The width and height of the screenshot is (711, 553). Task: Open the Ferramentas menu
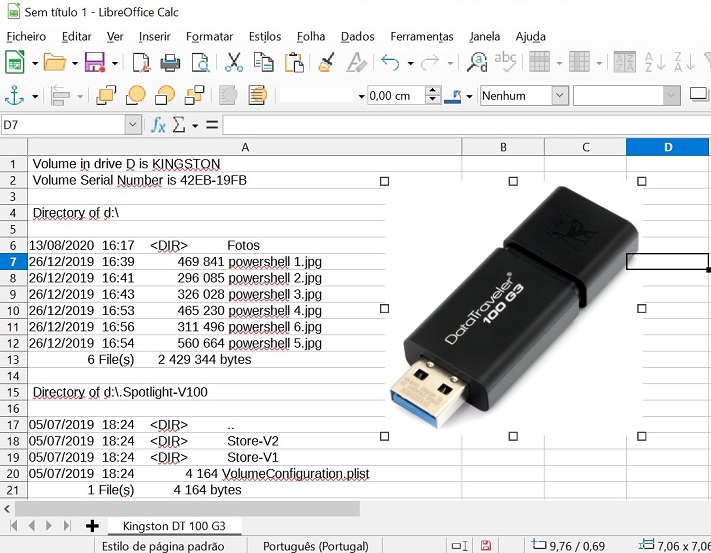(x=422, y=37)
